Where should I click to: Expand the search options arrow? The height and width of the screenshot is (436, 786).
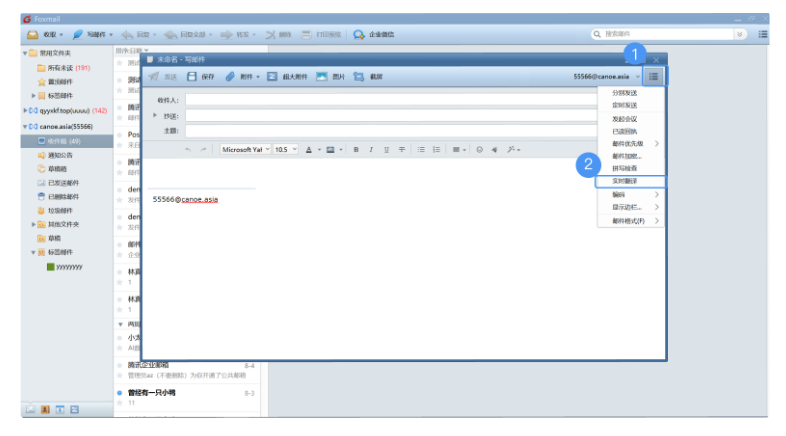[x=739, y=34]
